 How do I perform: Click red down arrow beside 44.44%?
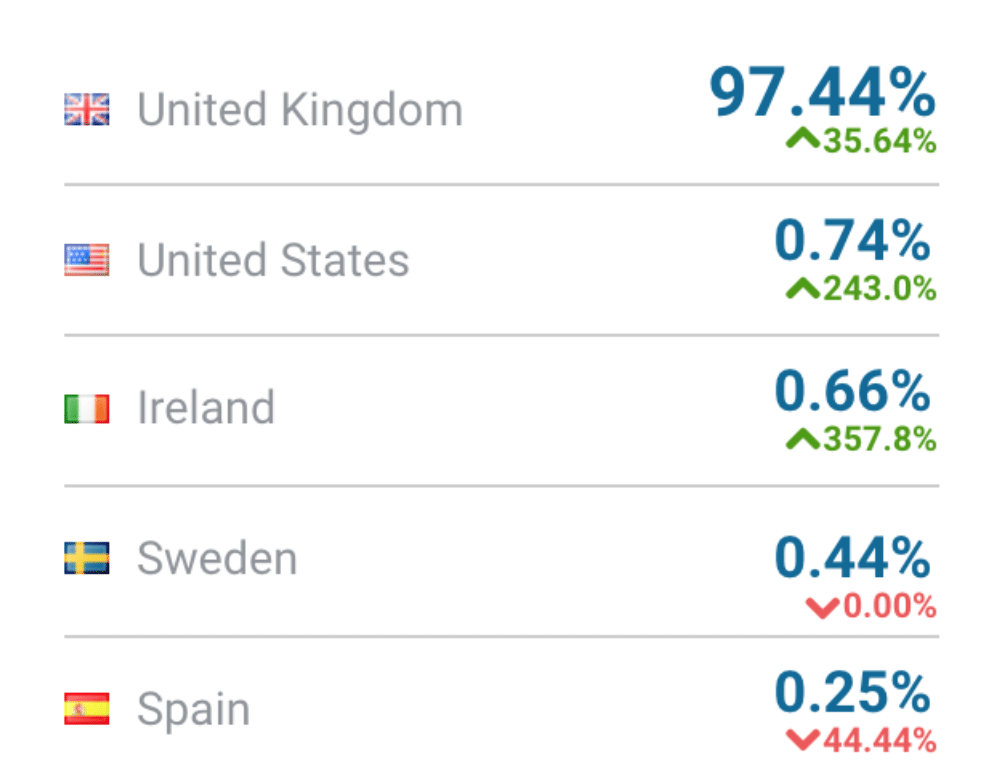pyautogui.click(x=802, y=741)
